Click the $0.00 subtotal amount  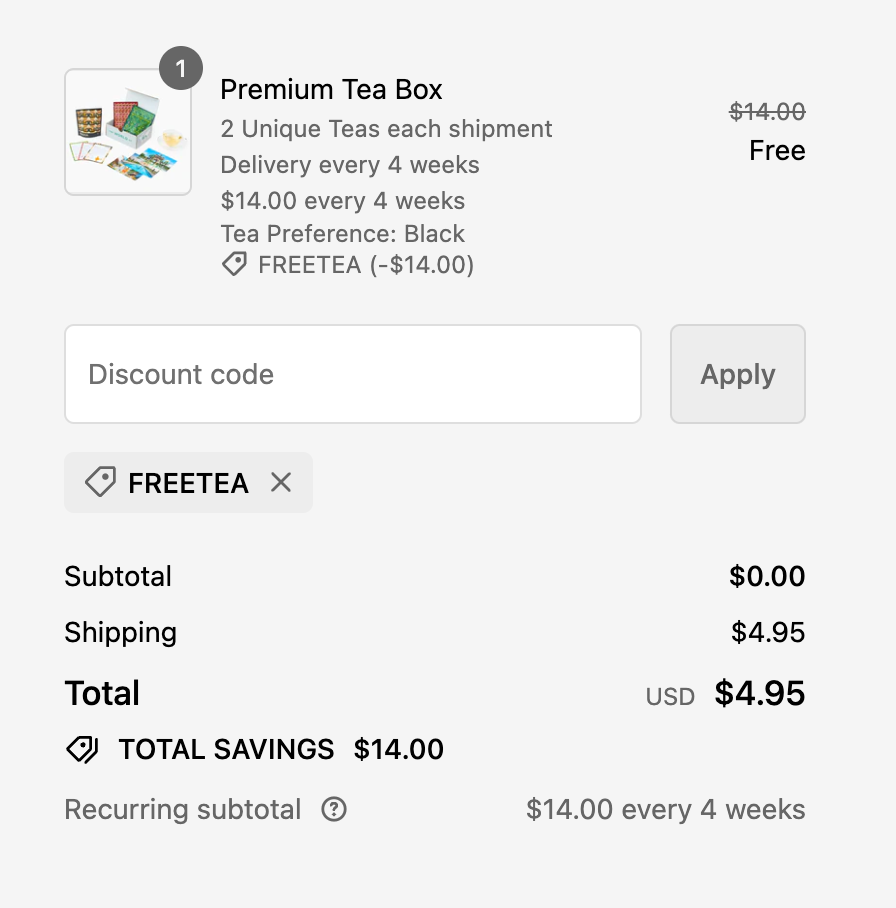pyautogui.click(x=767, y=576)
